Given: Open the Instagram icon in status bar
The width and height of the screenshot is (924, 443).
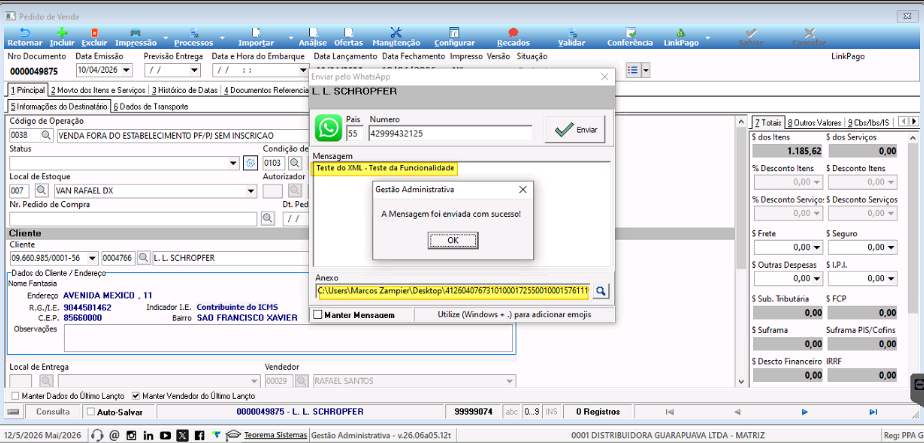Looking at the screenshot, I should tap(132, 435).
